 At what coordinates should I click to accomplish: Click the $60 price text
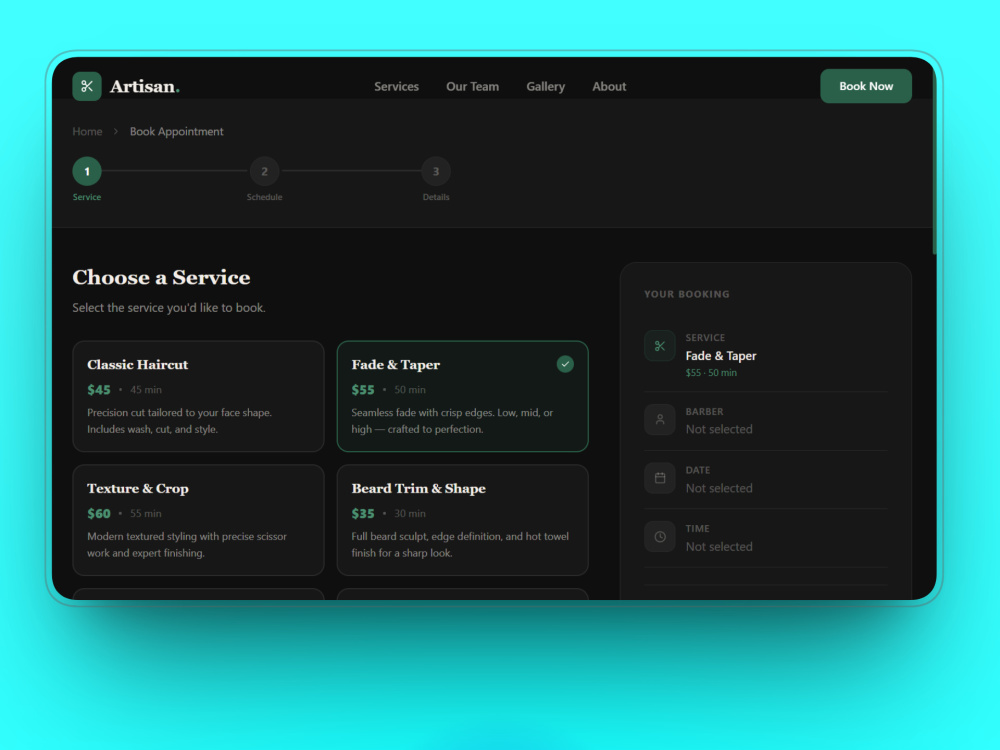coord(99,513)
